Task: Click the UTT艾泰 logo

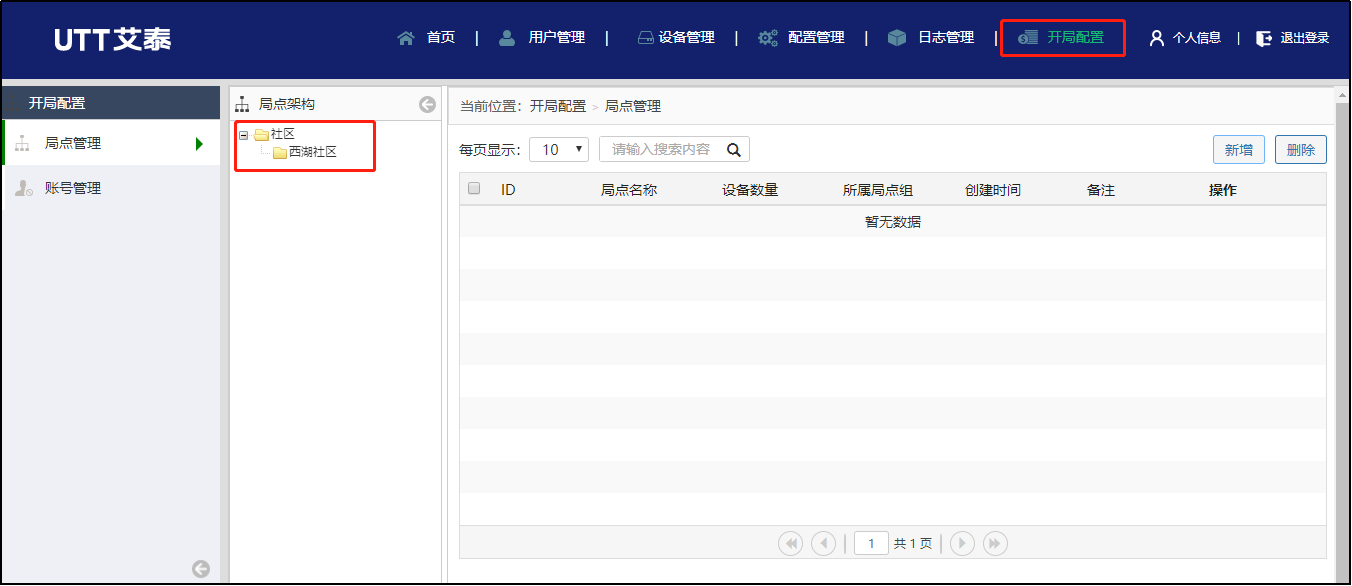Action: [113, 39]
